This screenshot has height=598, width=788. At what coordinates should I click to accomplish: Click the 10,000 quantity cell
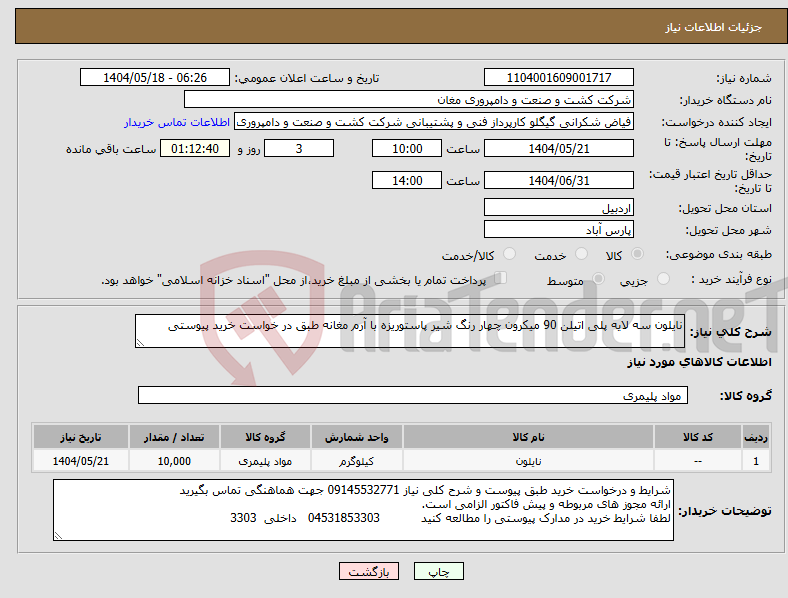[174, 461]
